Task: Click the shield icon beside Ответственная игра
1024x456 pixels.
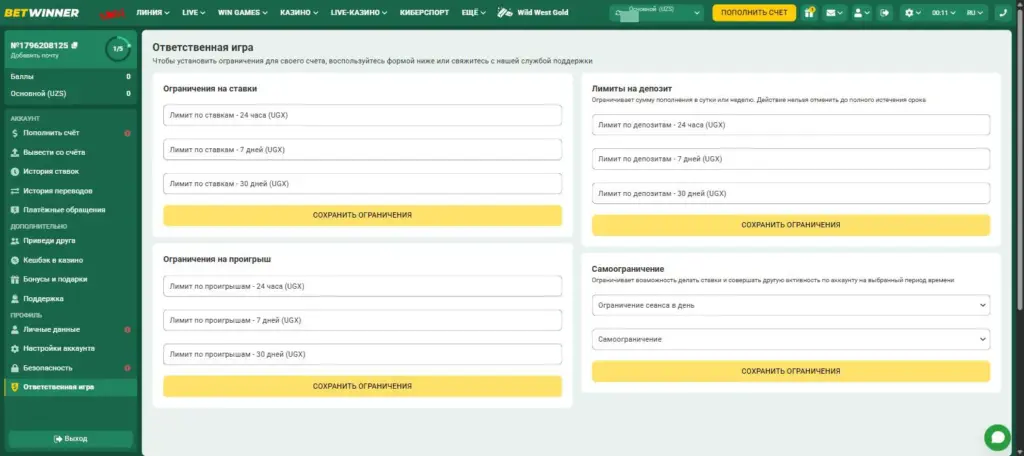Action: click(15, 387)
